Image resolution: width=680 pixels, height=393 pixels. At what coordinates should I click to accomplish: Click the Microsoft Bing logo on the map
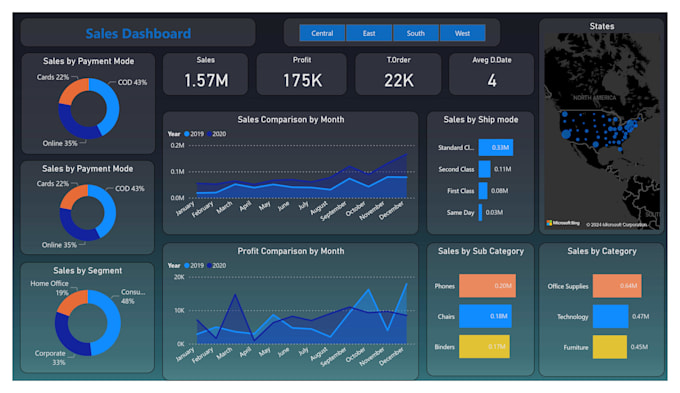[563, 223]
